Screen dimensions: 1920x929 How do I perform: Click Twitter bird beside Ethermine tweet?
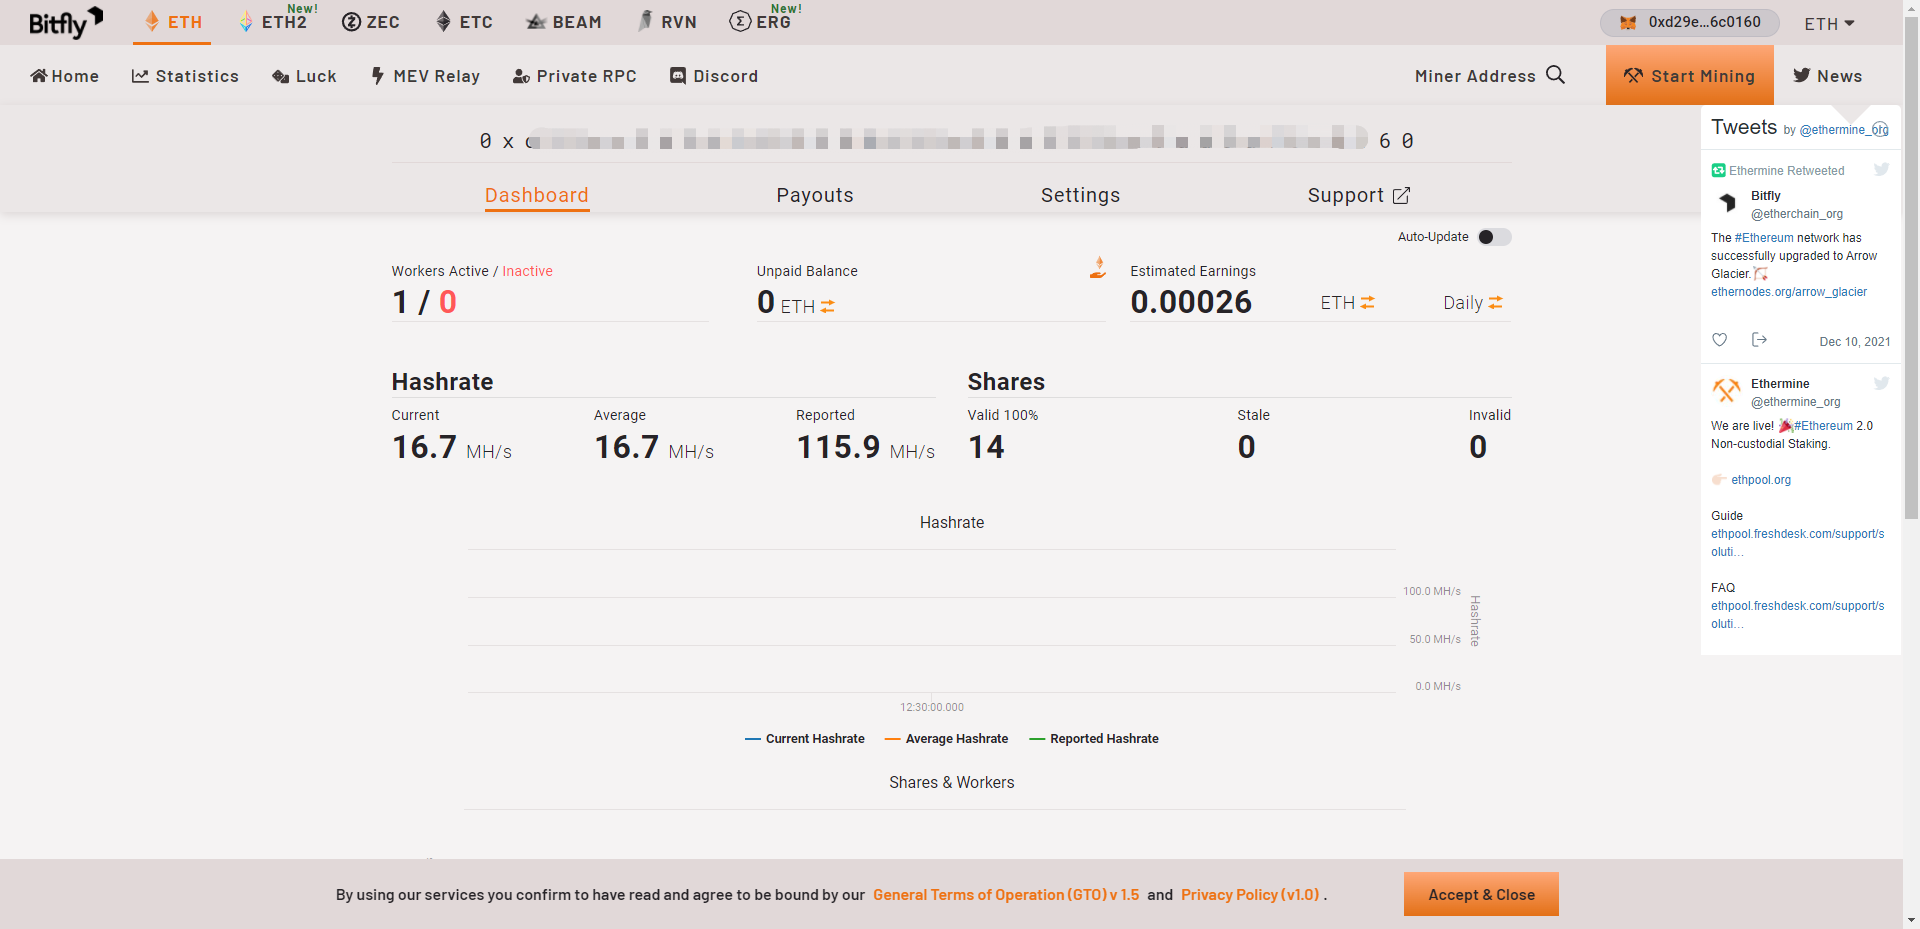point(1881,383)
